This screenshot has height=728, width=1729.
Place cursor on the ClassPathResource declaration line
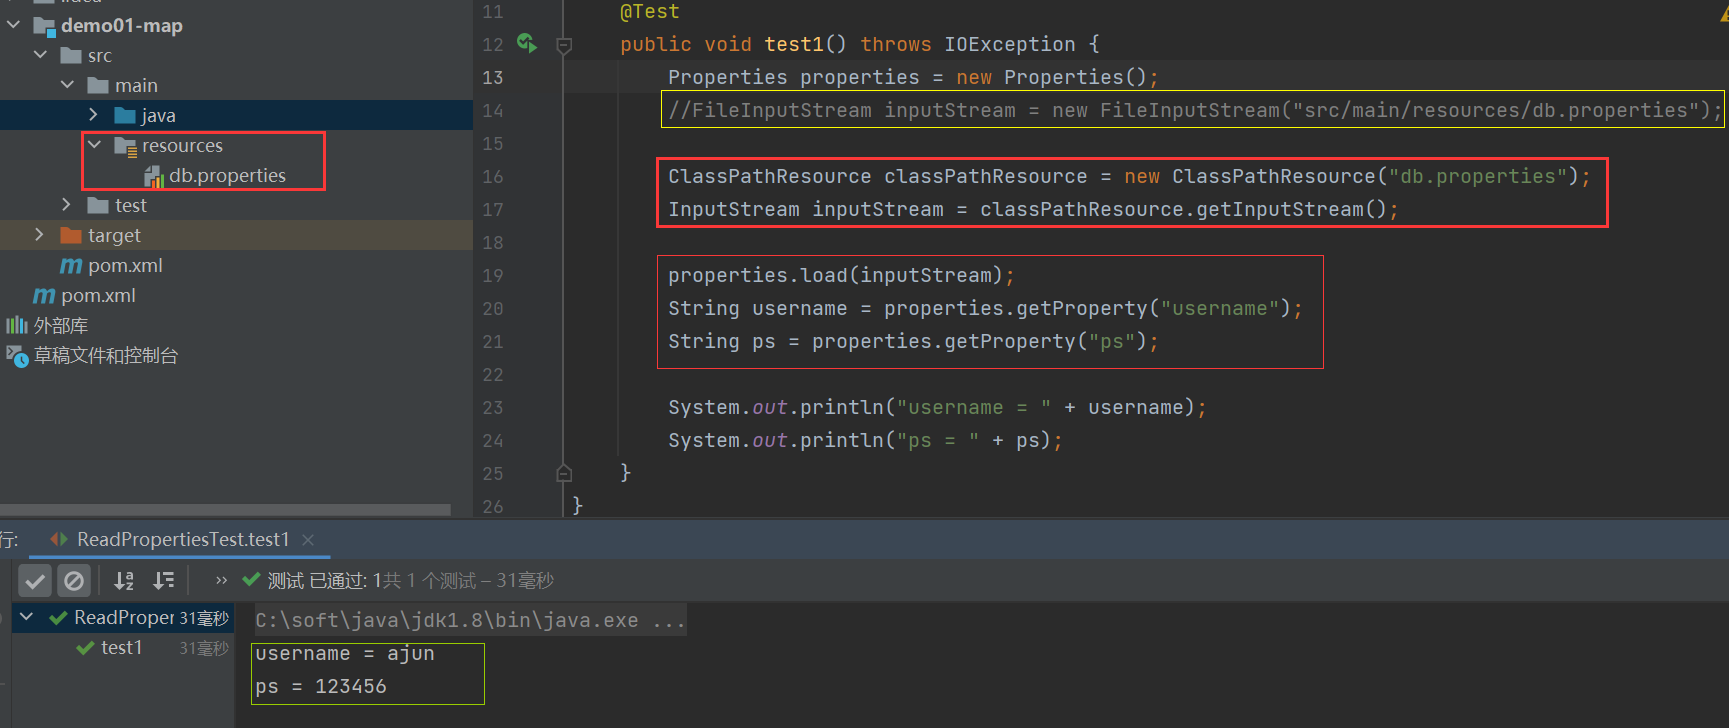point(1128,176)
